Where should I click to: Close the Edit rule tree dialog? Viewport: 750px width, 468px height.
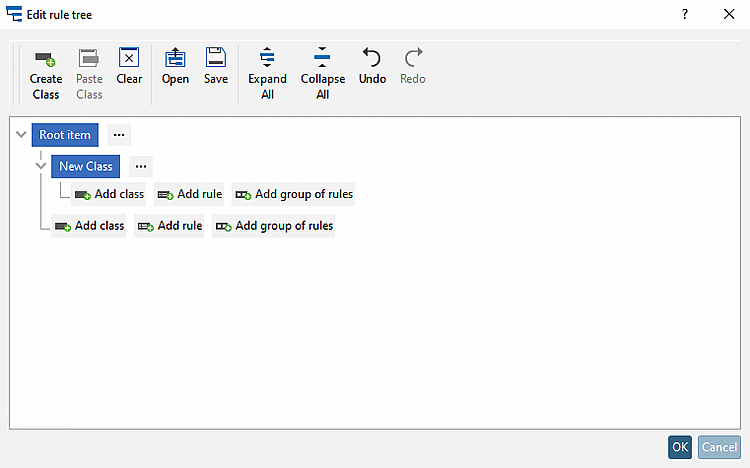pyautogui.click(x=728, y=14)
